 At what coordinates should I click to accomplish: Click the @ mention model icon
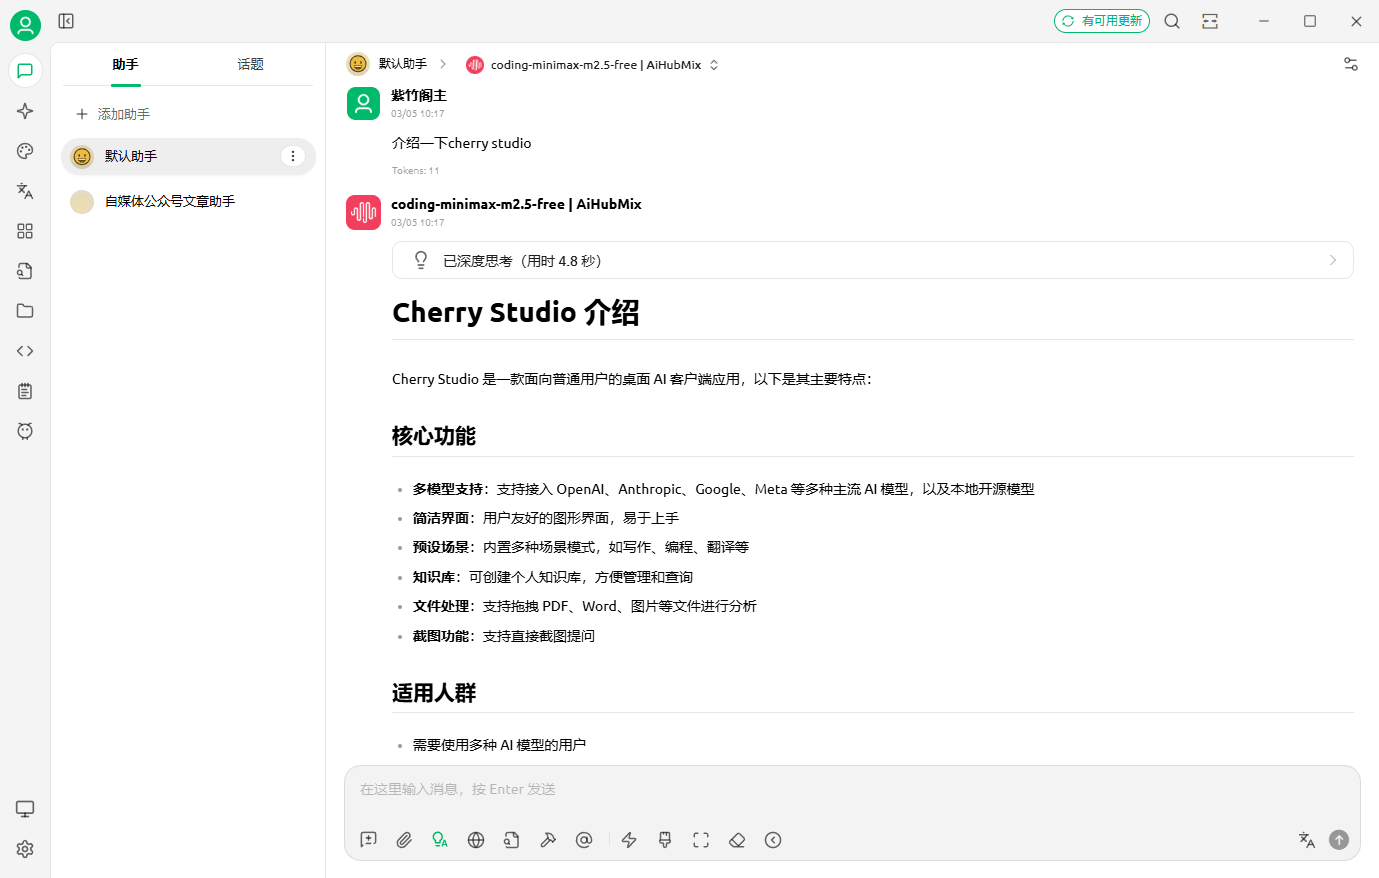pyautogui.click(x=584, y=840)
